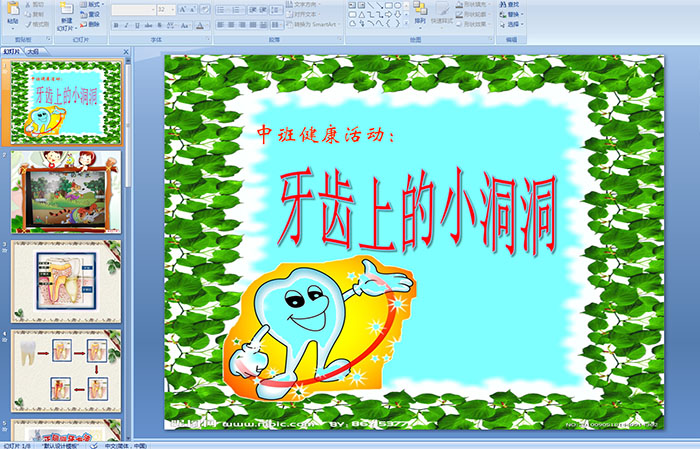
Task: Toggle Align Text Right
Action: (x=242, y=25)
